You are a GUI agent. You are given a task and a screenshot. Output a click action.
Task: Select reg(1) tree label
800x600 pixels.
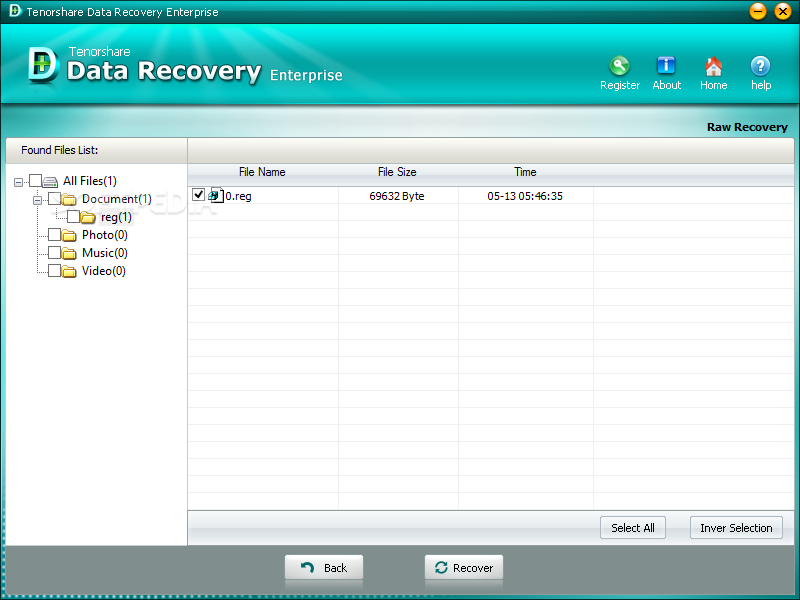(x=116, y=217)
